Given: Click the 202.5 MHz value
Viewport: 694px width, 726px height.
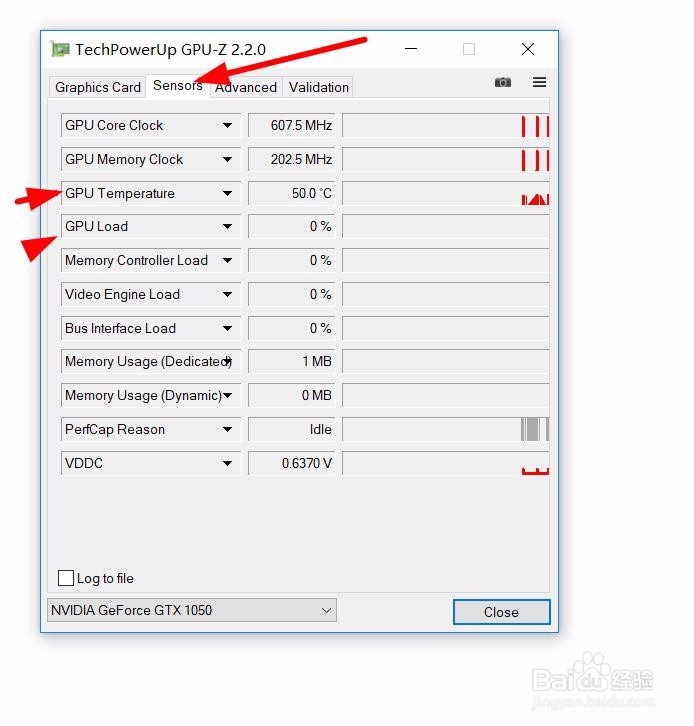Looking at the screenshot, I should point(291,159).
